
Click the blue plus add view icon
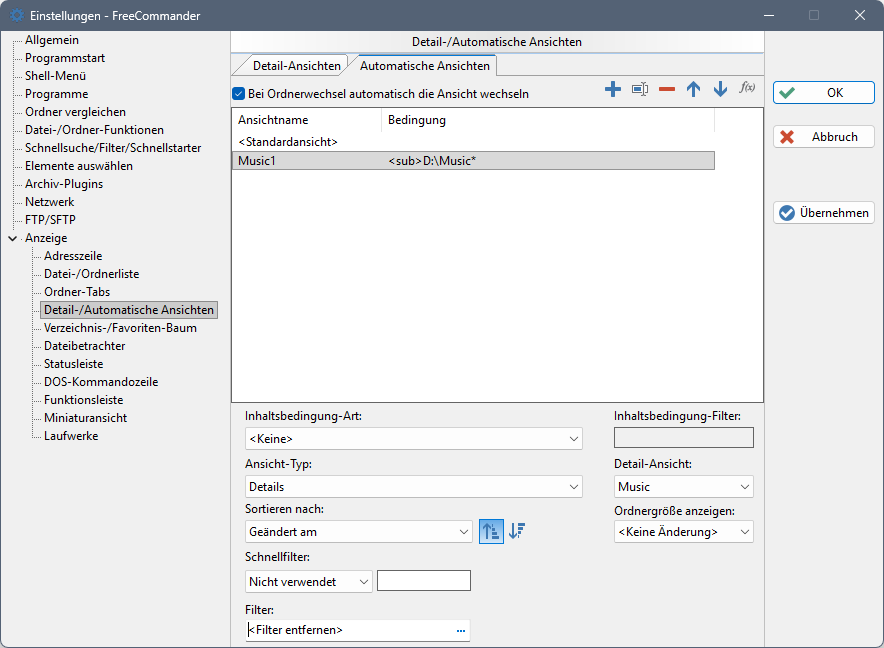point(613,90)
